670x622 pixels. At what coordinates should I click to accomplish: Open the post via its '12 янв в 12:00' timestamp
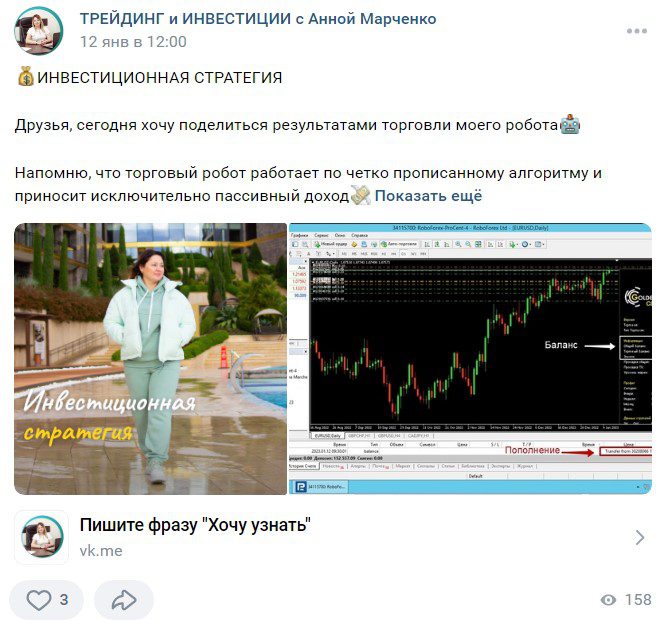point(133,42)
